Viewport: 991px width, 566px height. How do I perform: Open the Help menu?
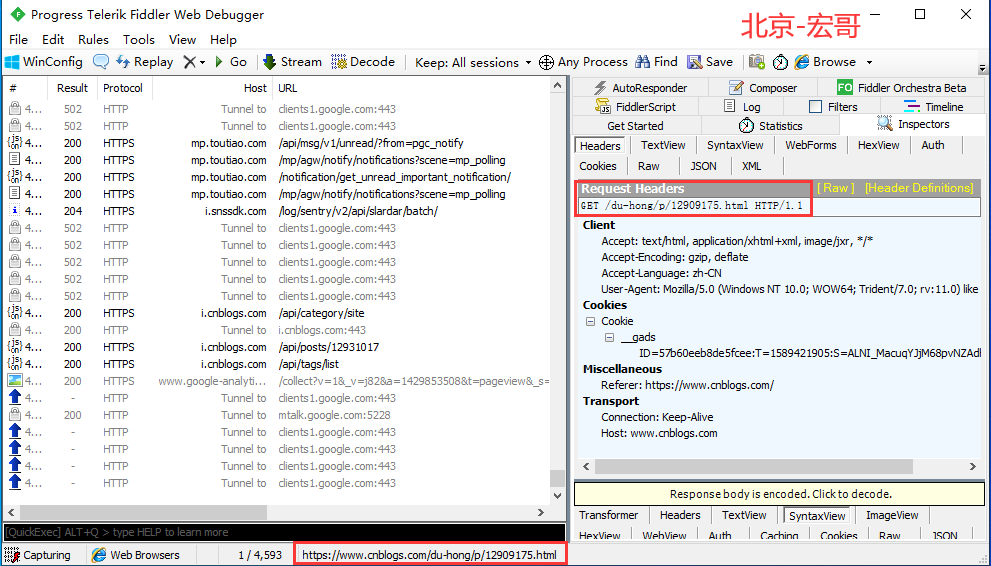223,39
